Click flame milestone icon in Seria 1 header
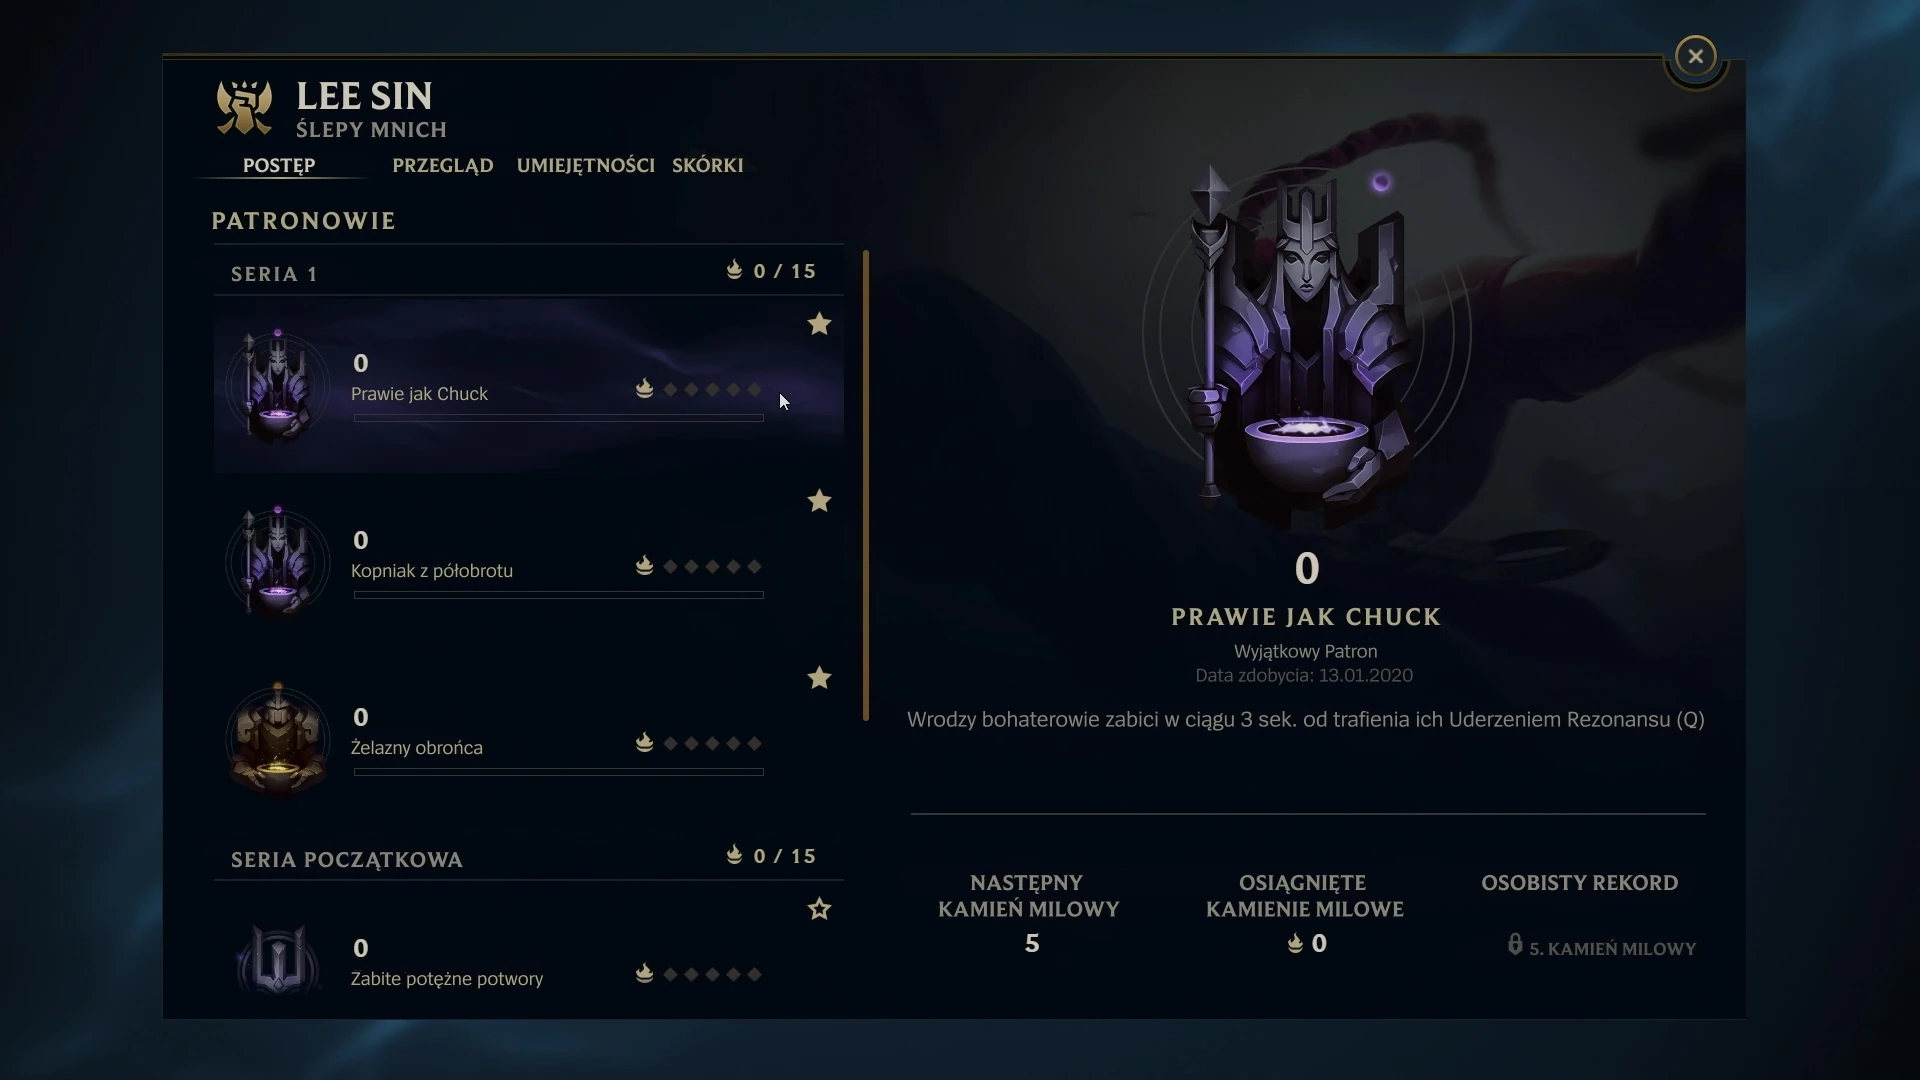This screenshot has height=1080, width=1920. (x=734, y=270)
